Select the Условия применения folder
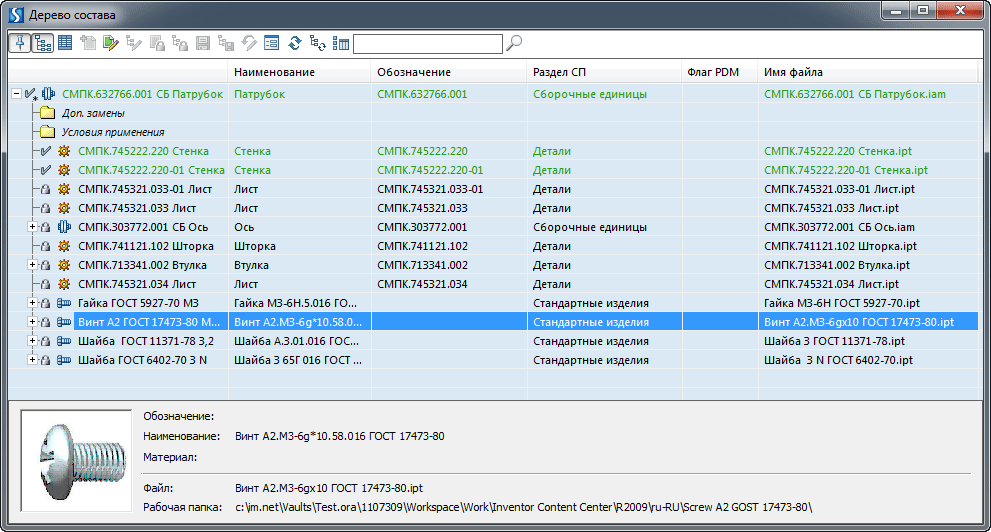The height and width of the screenshot is (532, 991). [112, 132]
